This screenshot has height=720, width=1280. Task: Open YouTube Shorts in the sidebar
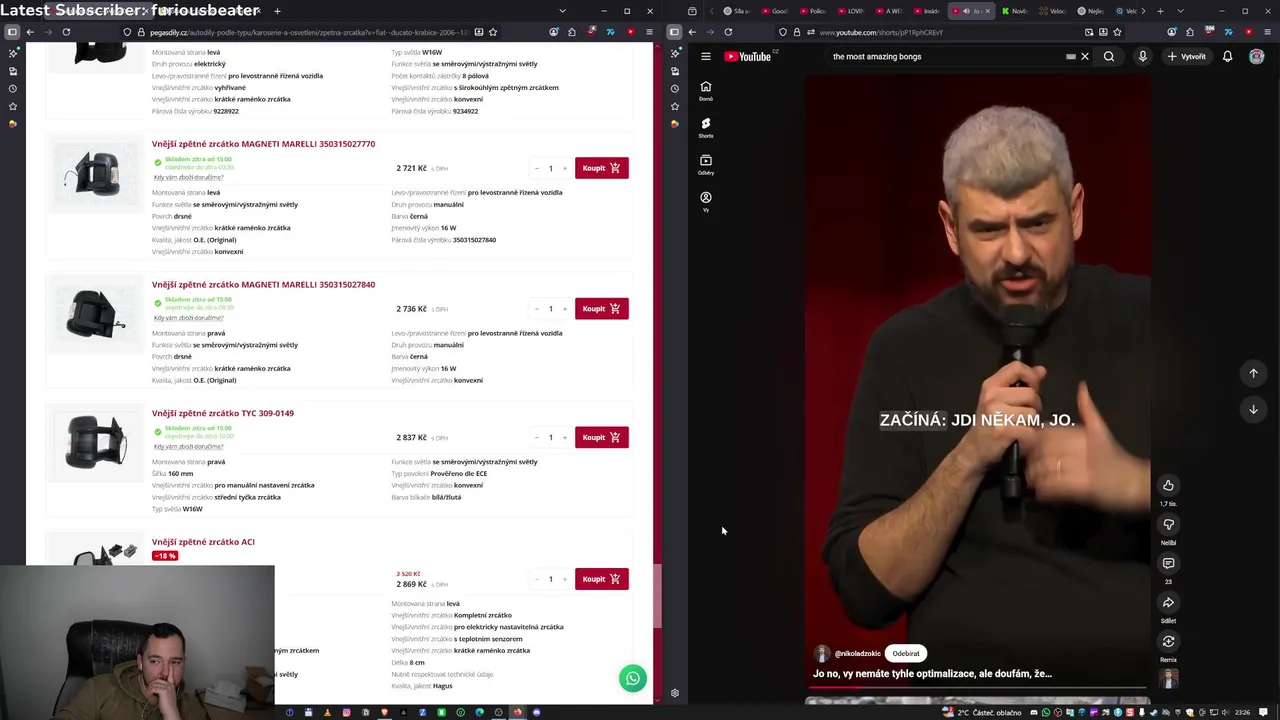click(x=706, y=128)
